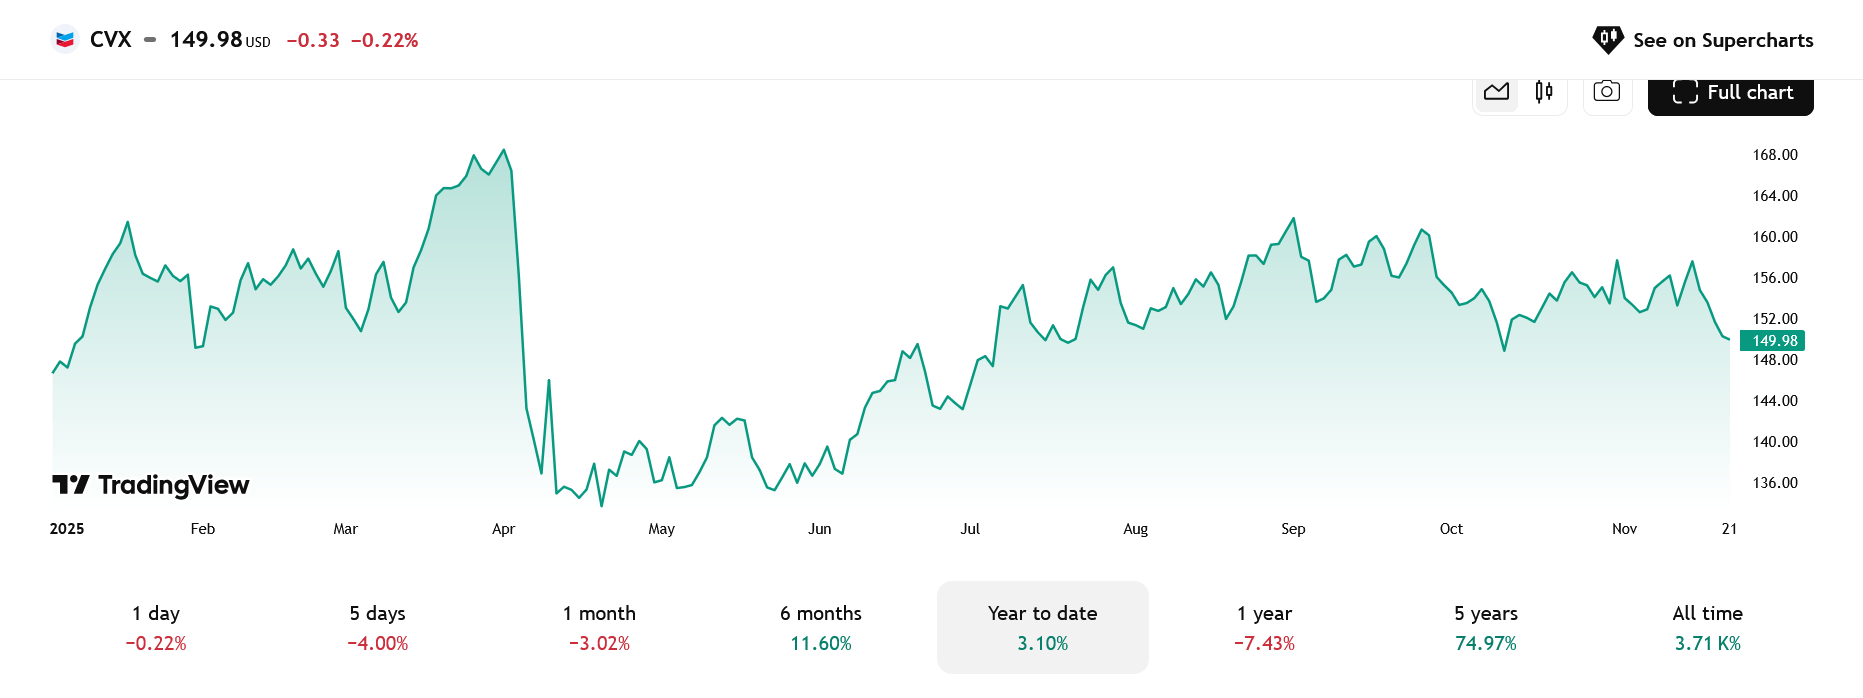Select the 5 years range

(x=1486, y=627)
